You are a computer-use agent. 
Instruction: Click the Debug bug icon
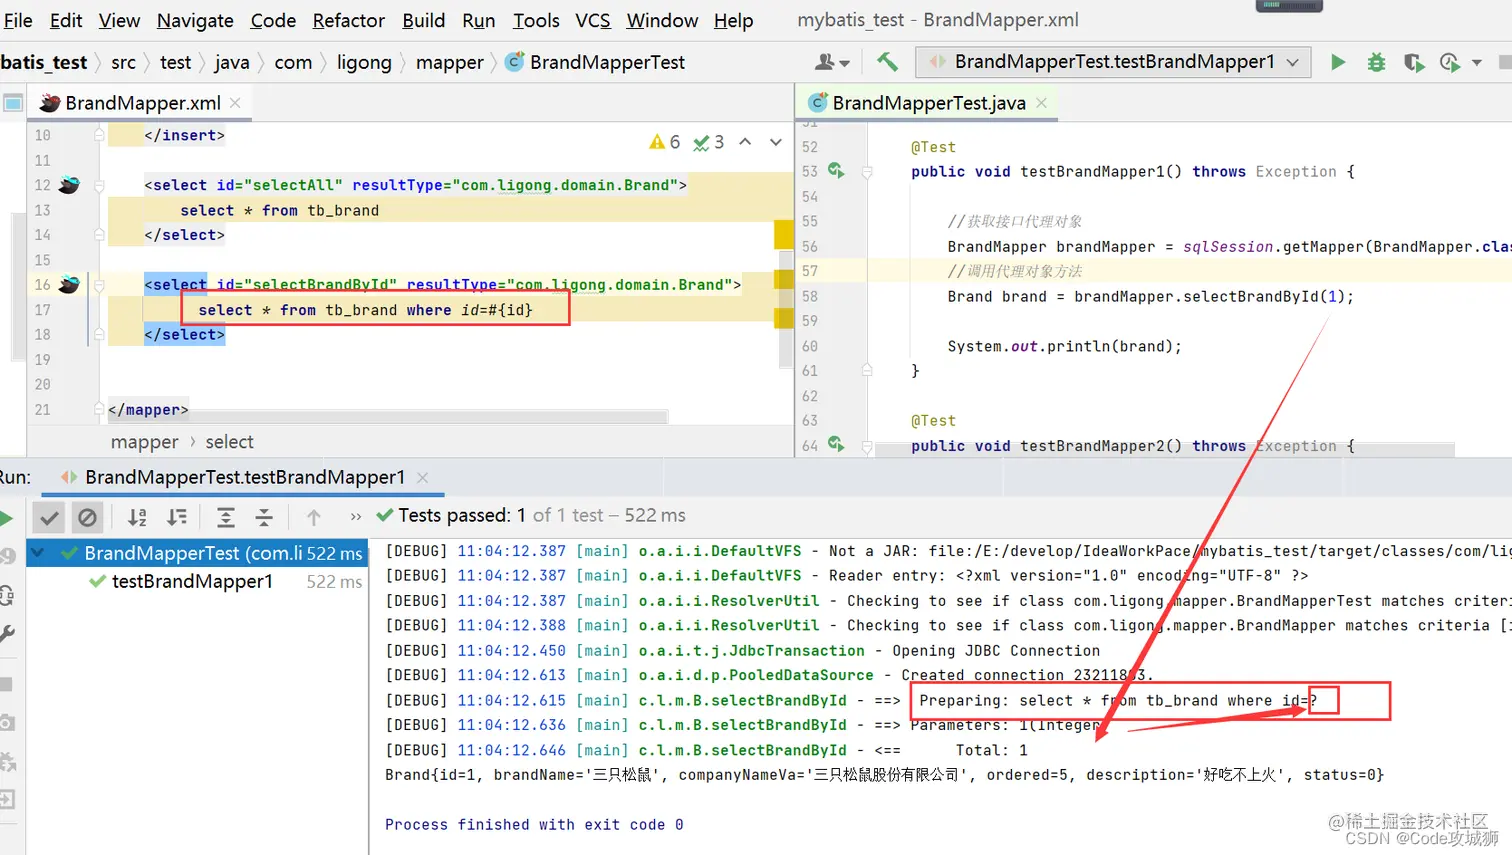tap(1376, 62)
